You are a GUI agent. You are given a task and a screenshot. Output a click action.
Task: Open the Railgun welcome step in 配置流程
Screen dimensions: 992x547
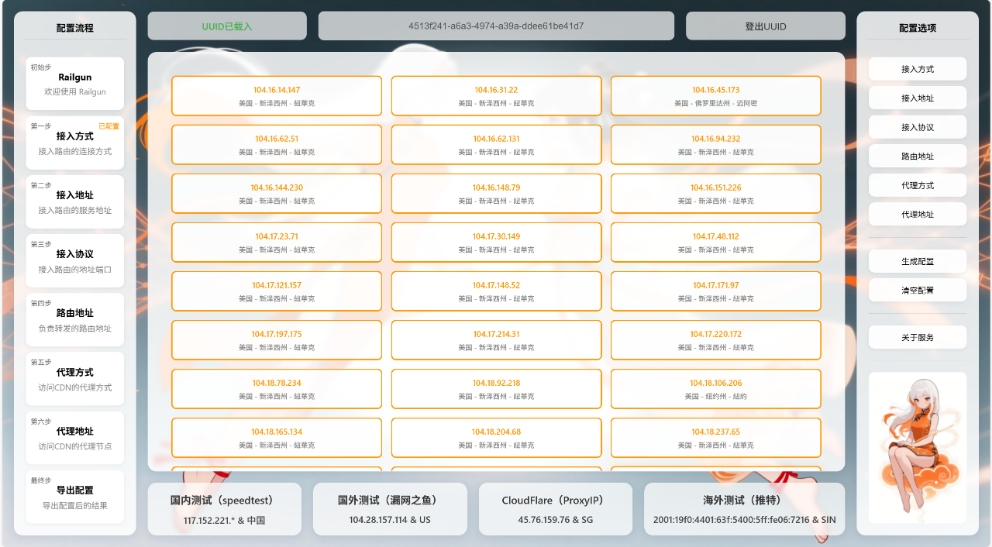click(x=75, y=84)
